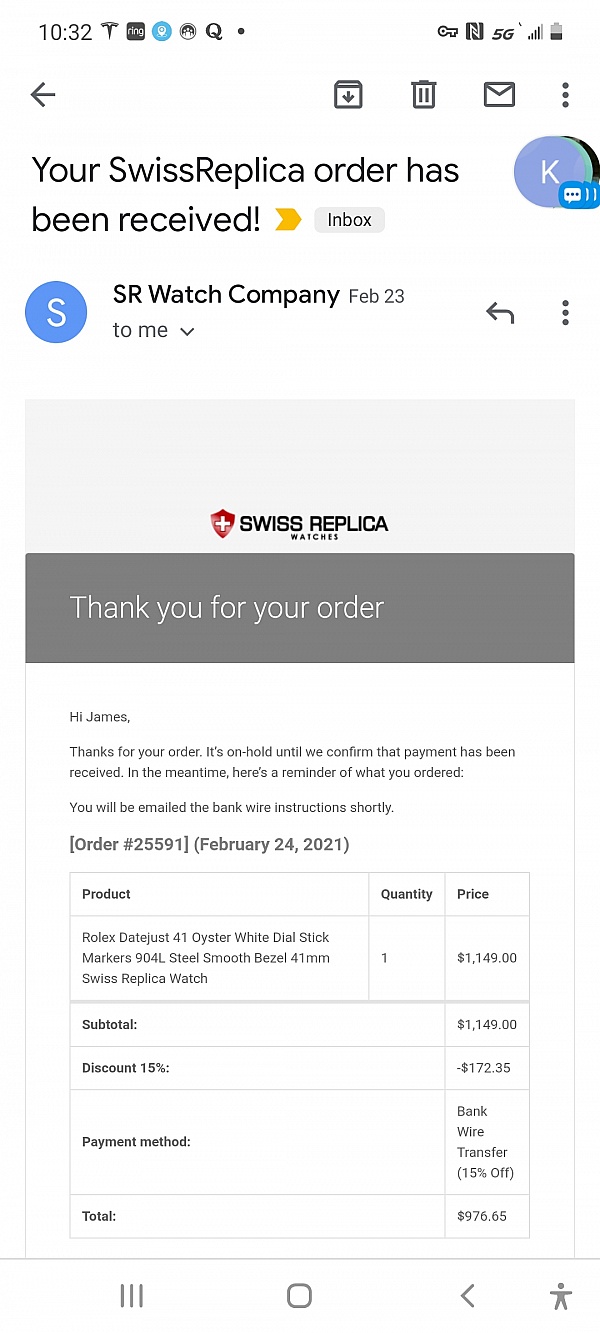Screen dimensions: 600x1333
Task: Open the top-bar three-dot overflow menu
Action: point(565,95)
